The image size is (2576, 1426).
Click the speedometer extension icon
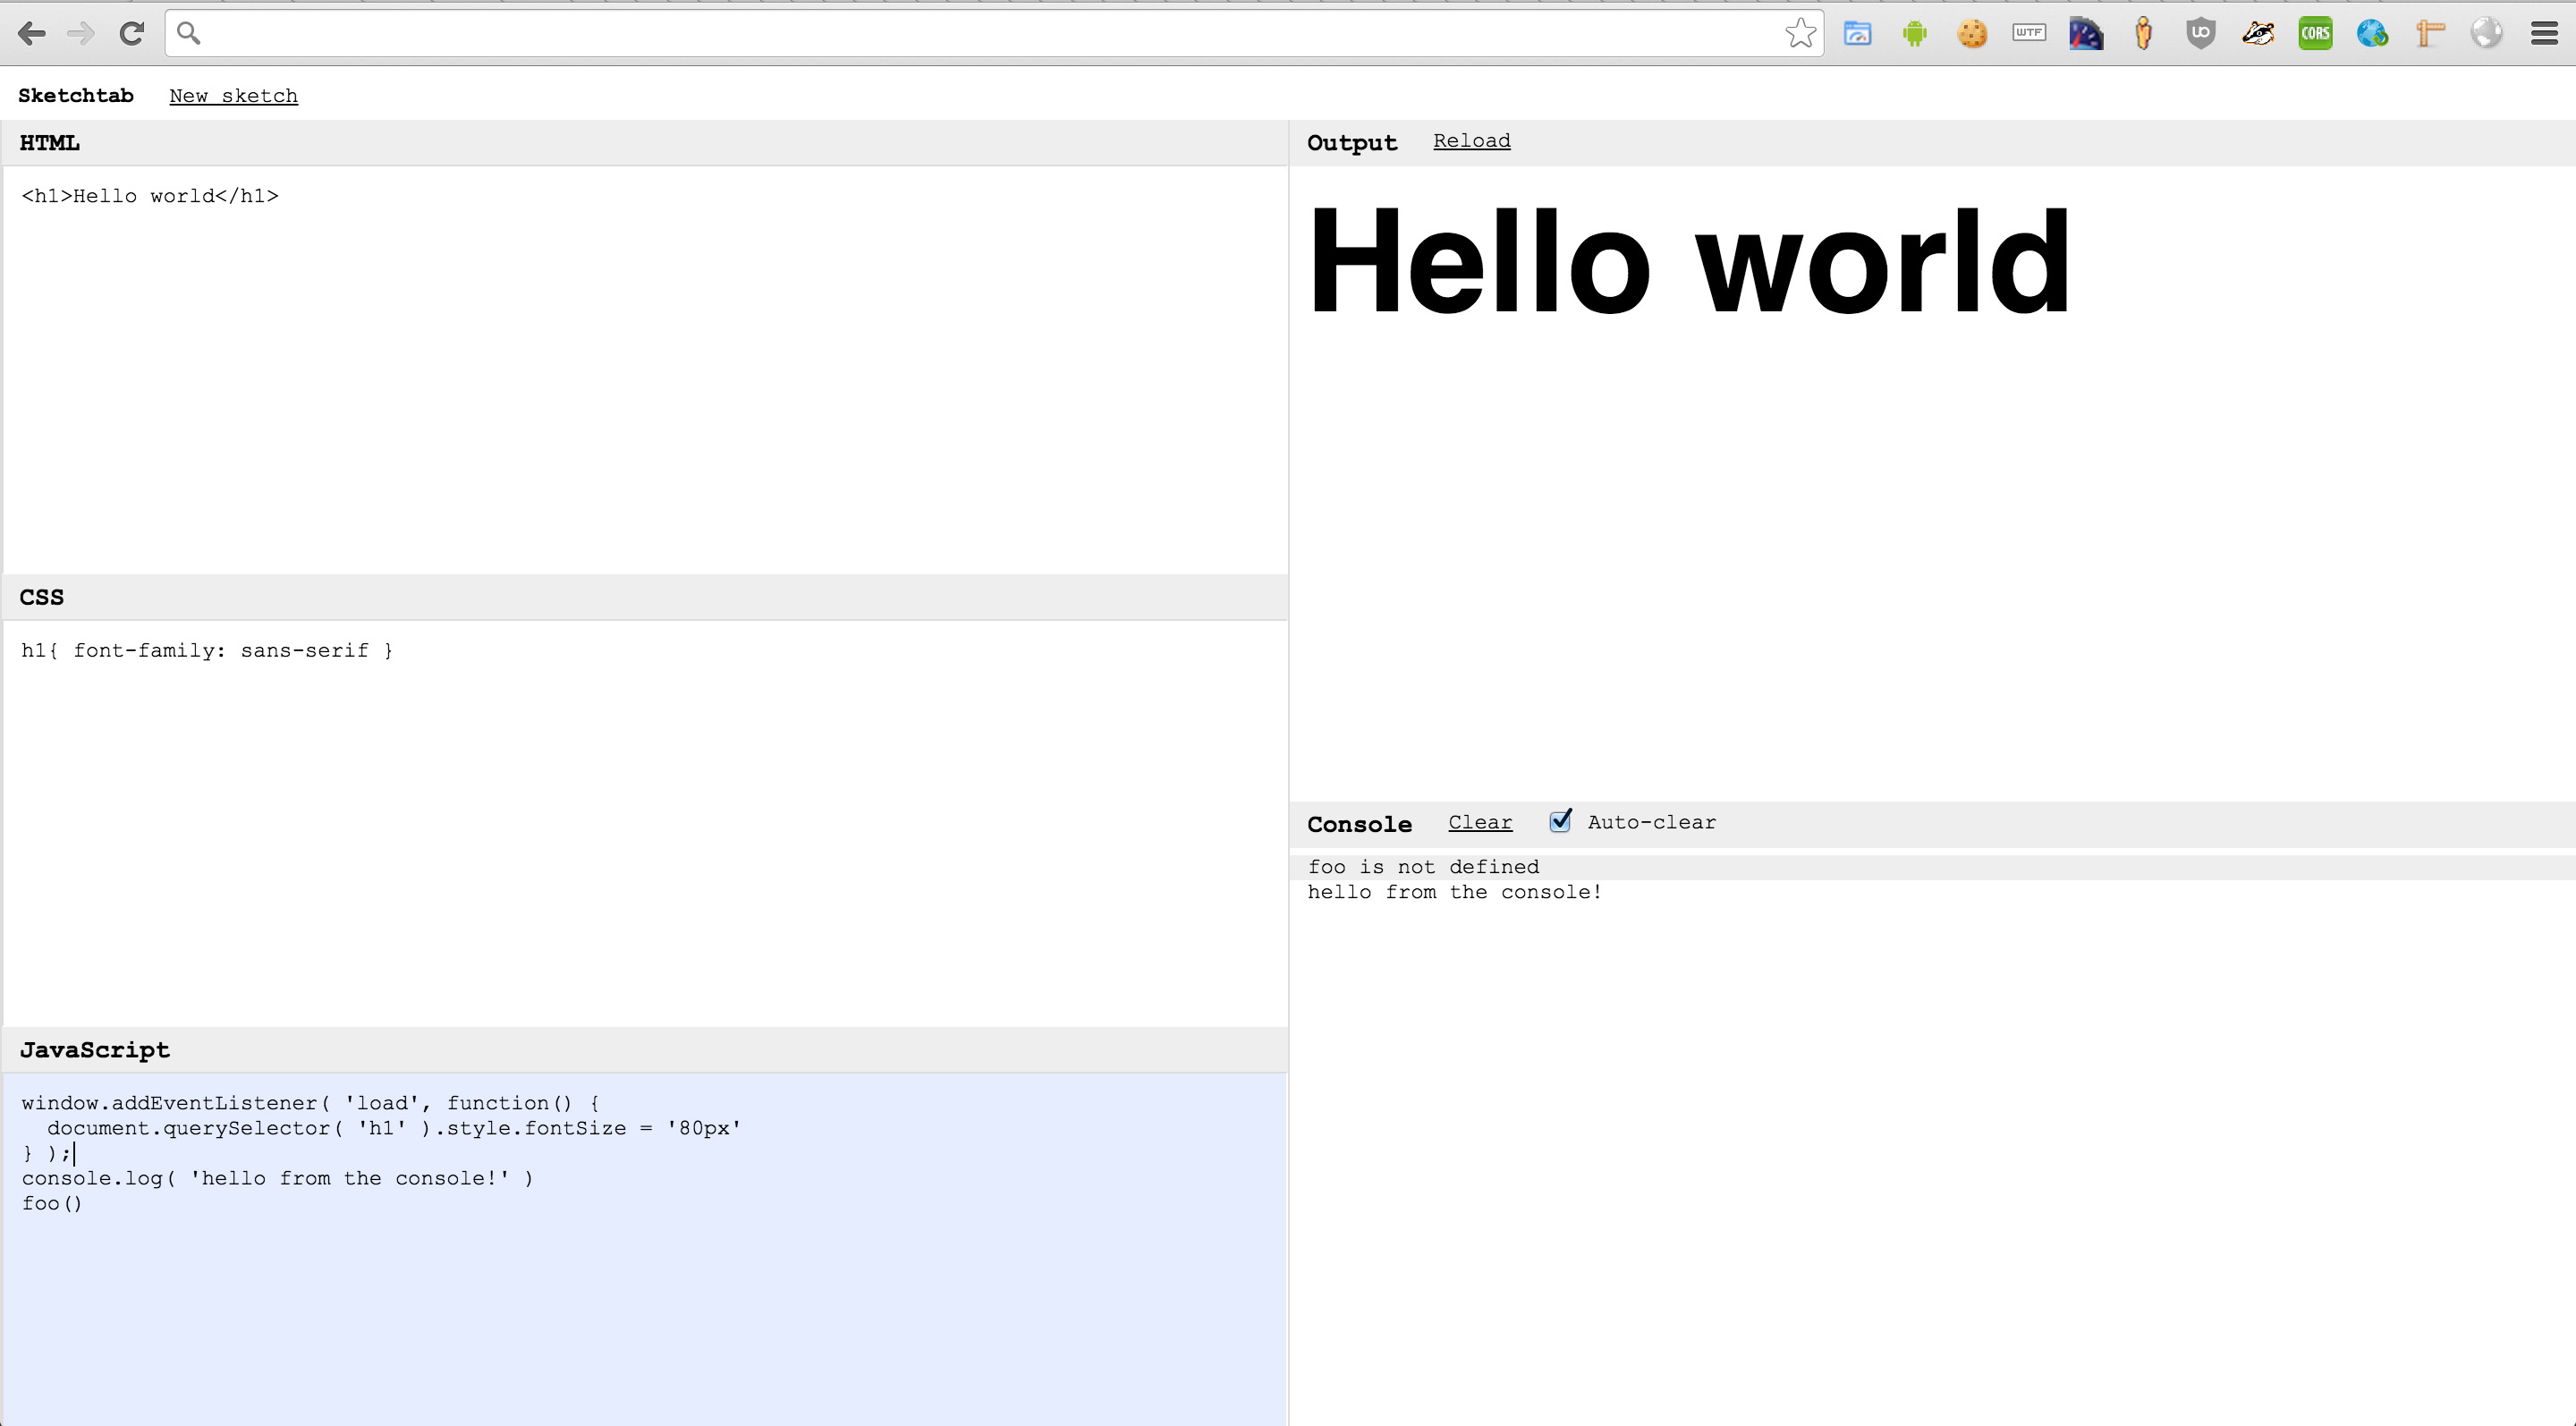click(x=2086, y=34)
